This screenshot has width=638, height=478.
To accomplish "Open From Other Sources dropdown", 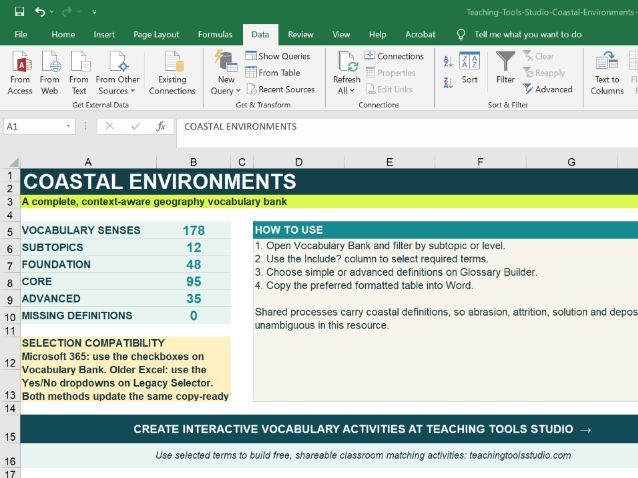I will pyautogui.click(x=118, y=73).
